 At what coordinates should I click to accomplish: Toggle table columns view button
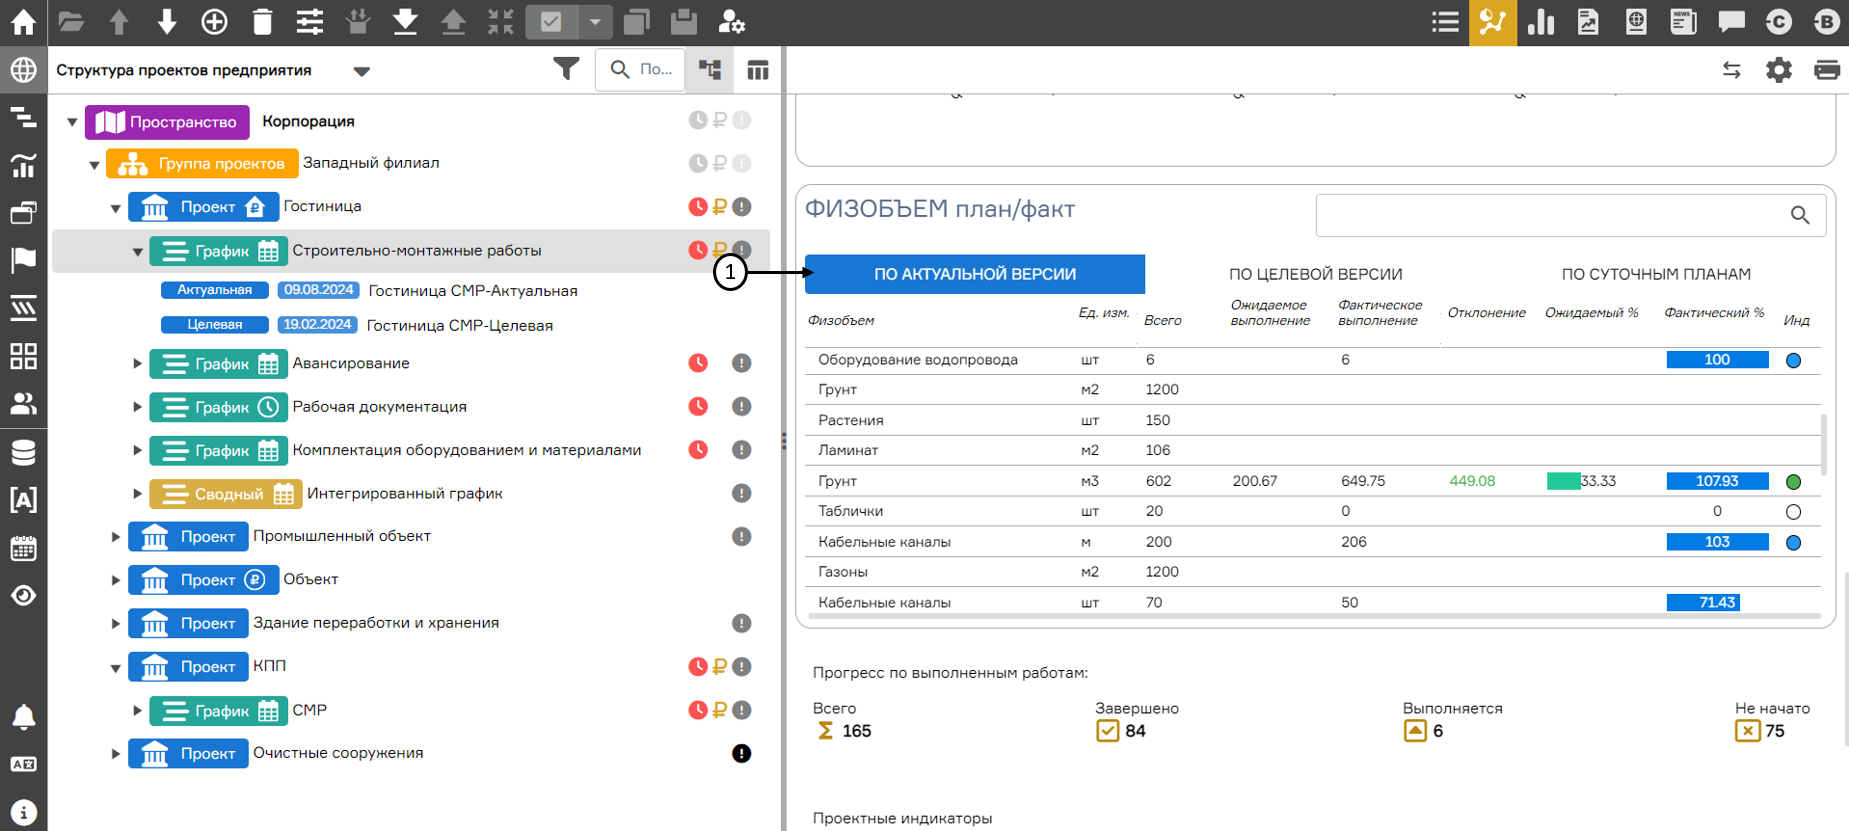coord(758,70)
